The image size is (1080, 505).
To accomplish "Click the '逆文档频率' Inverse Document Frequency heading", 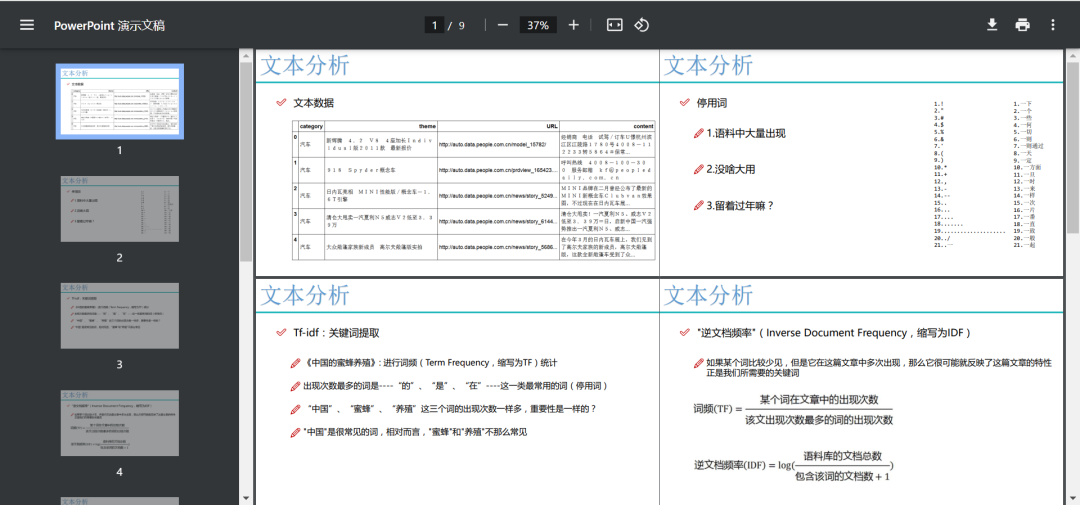I will coord(834,333).
